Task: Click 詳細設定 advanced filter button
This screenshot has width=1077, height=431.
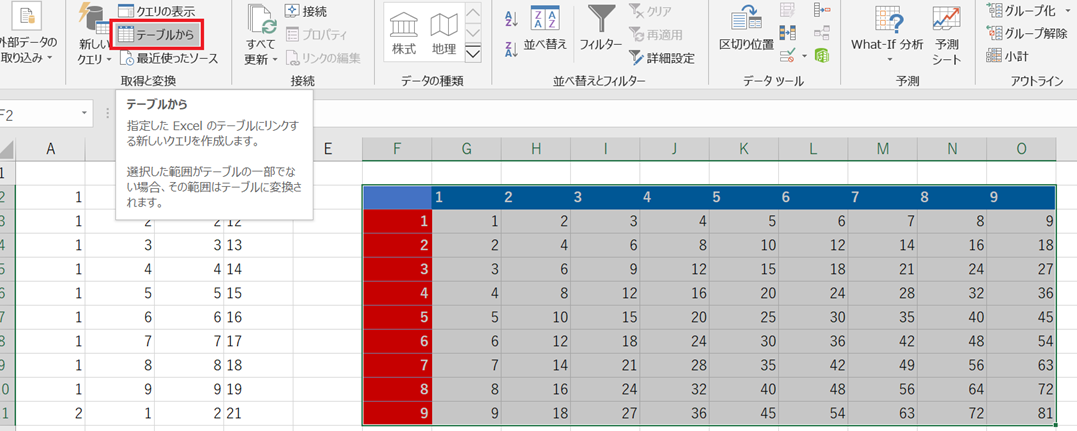Action: point(660,58)
